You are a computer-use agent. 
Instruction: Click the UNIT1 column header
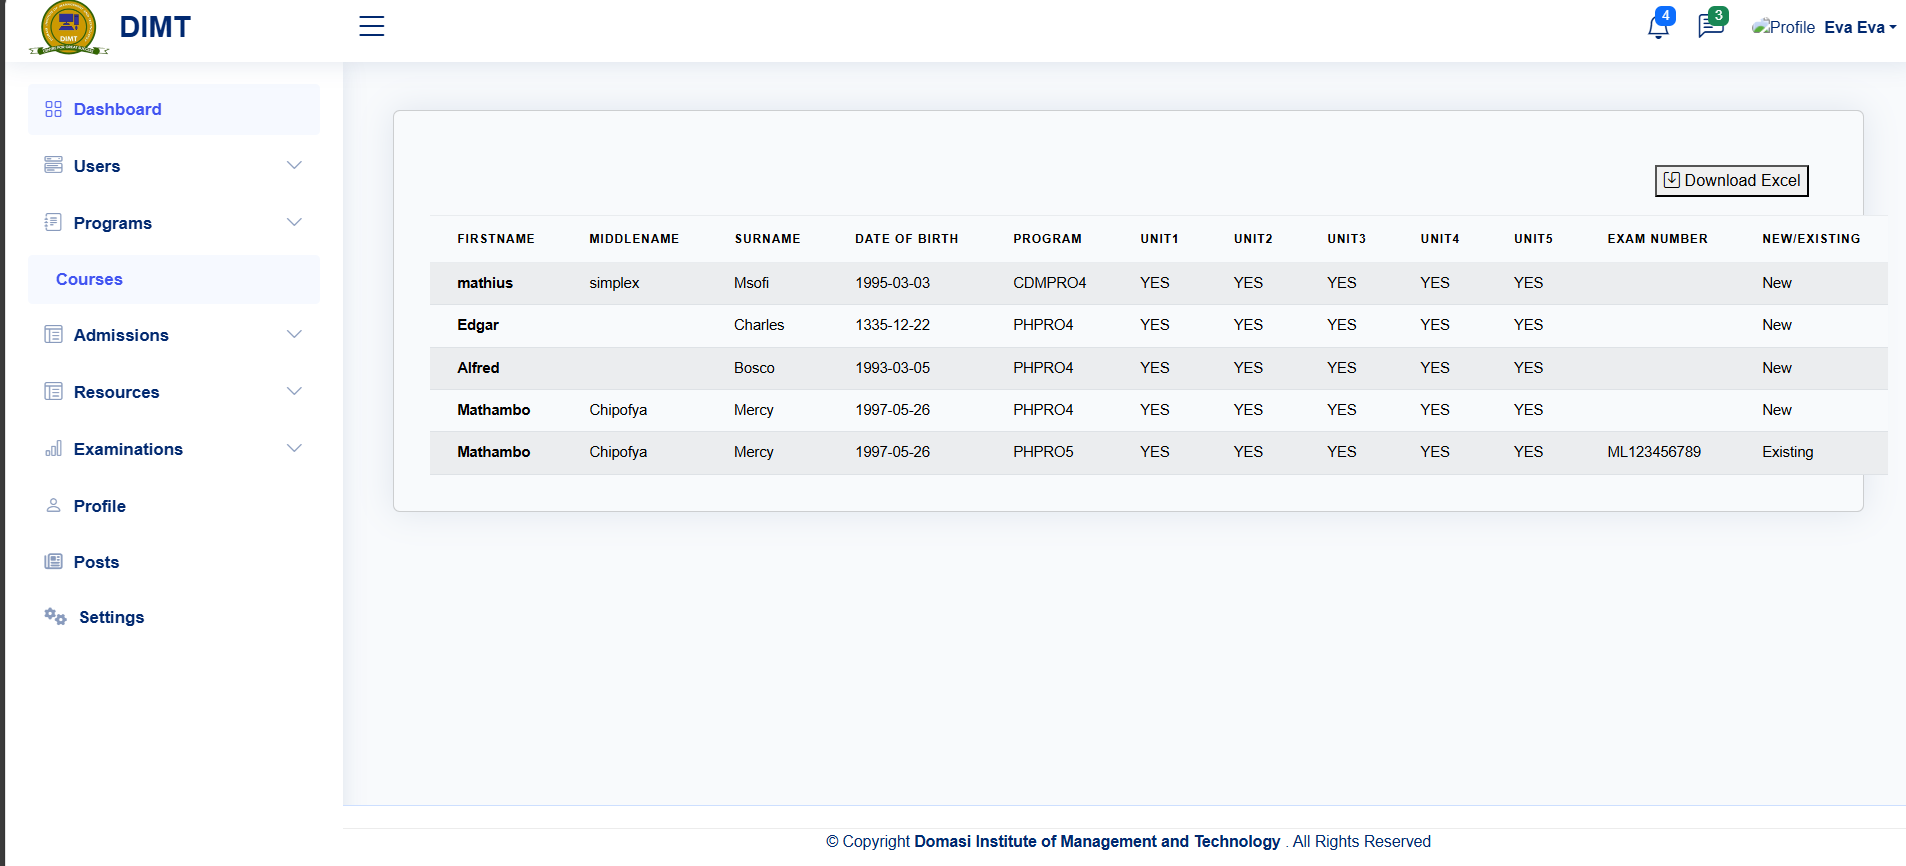coord(1159,239)
